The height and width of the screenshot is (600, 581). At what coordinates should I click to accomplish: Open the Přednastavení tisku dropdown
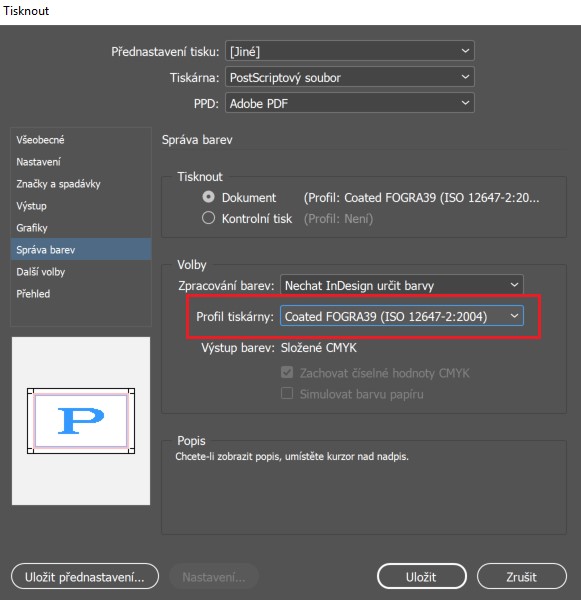coord(349,51)
